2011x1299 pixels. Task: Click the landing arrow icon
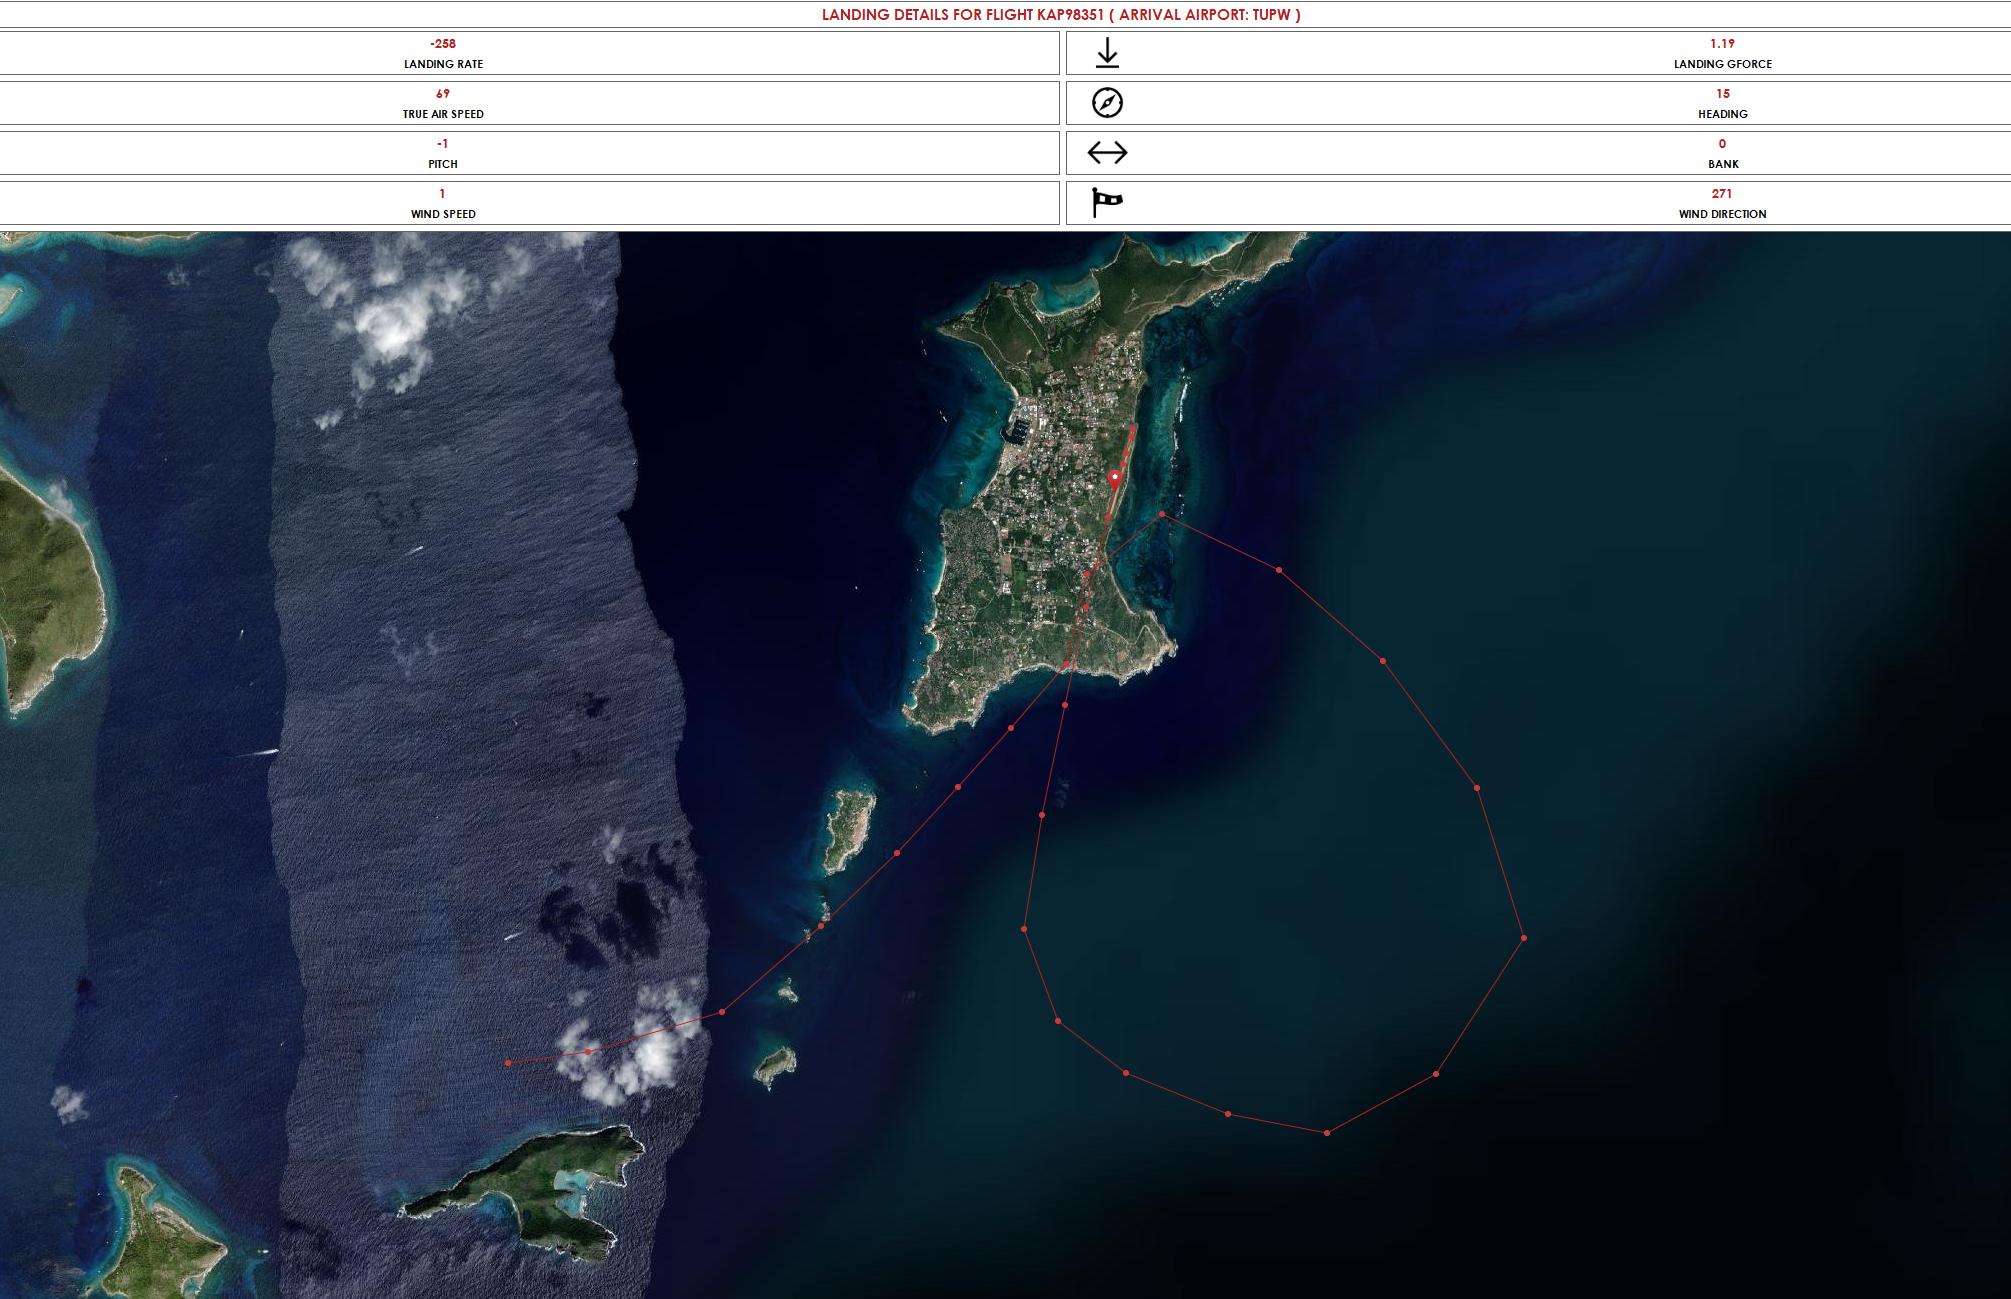pos(1107,53)
